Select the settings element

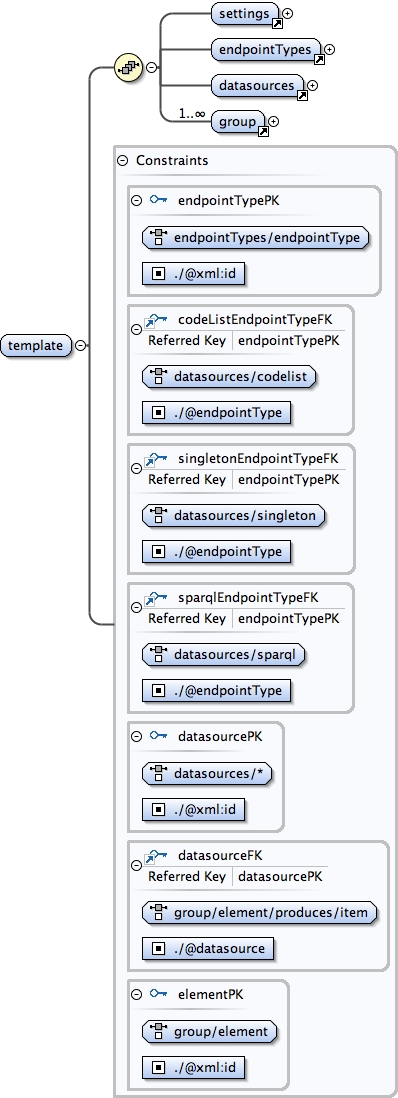(x=244, y=13)
